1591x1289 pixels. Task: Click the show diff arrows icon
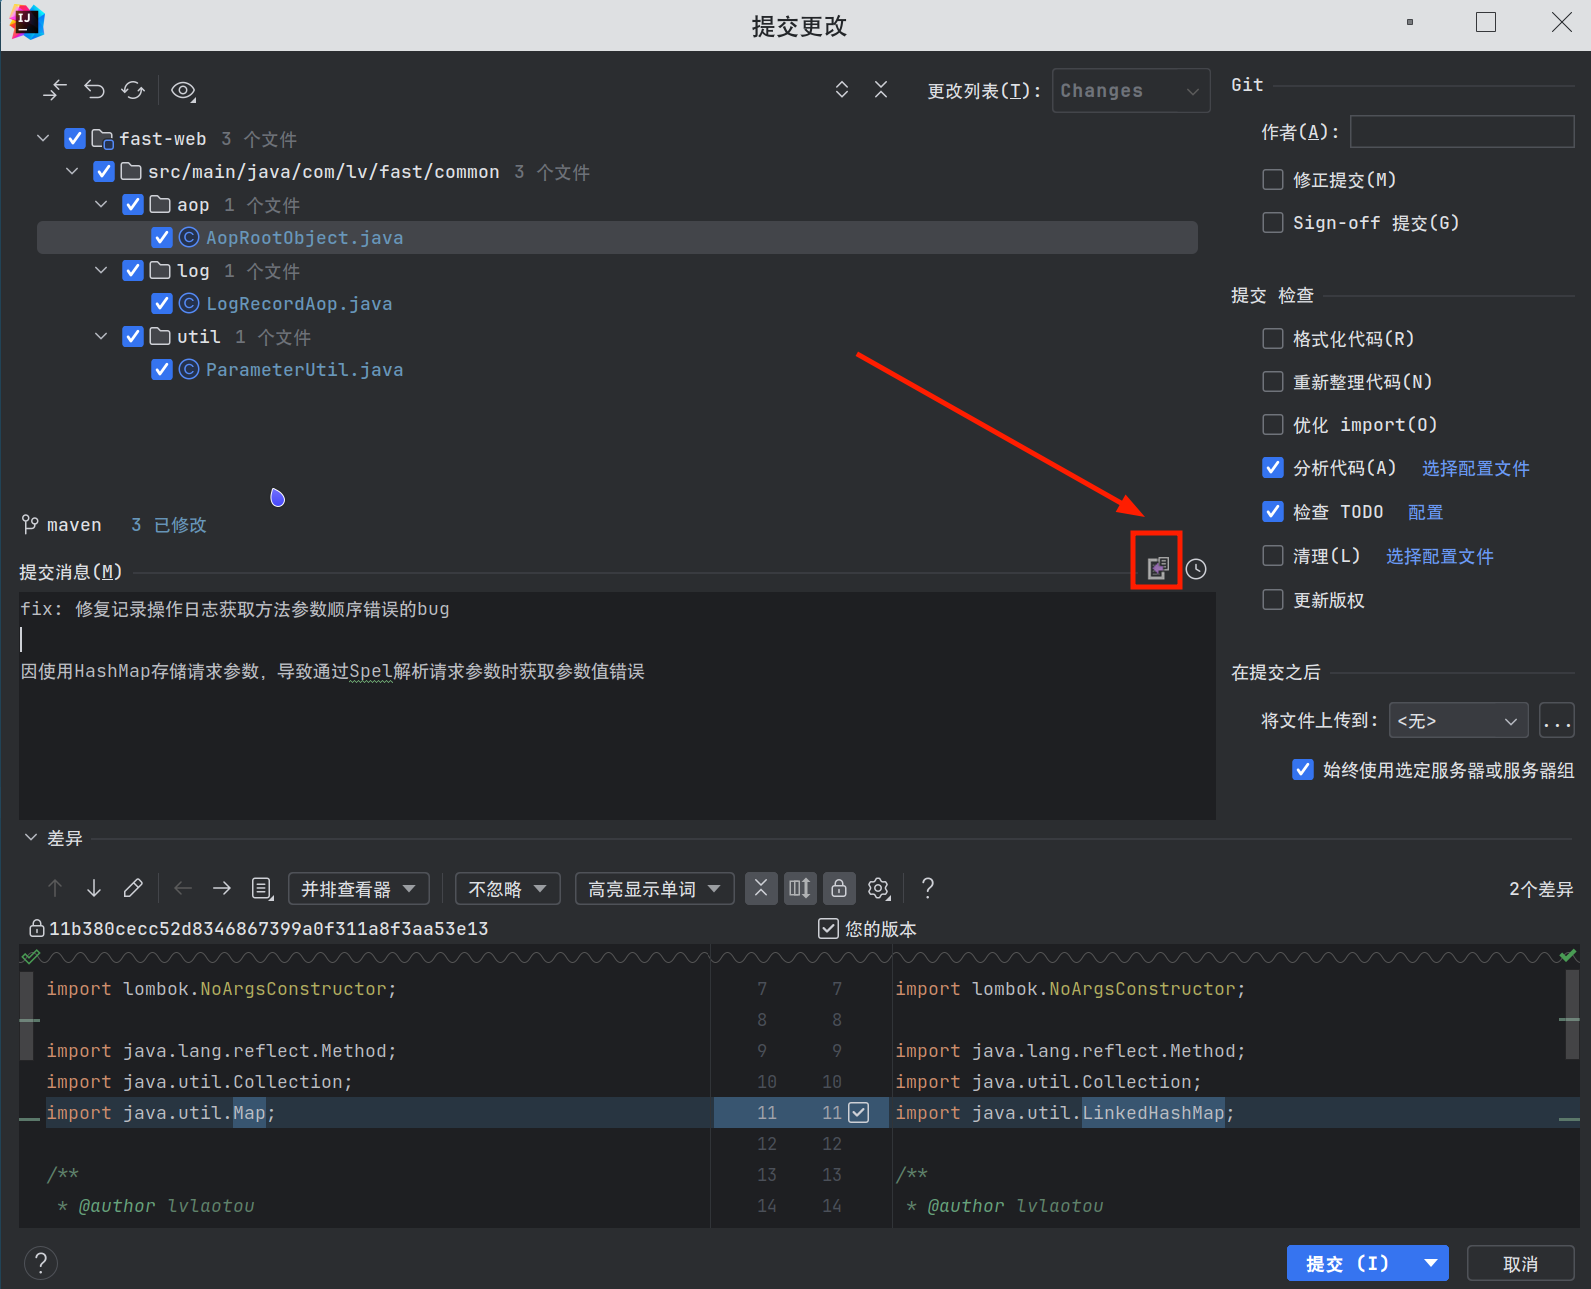(55, 90)
